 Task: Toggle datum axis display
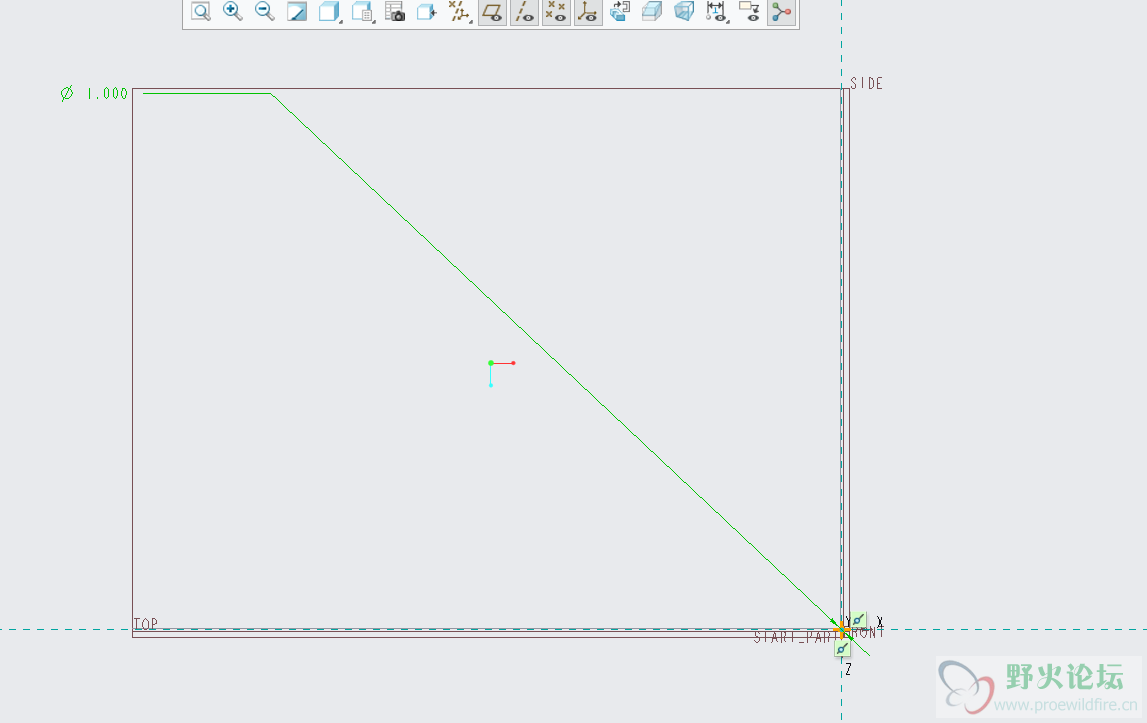pyautogui.click(x=524, y=11)
